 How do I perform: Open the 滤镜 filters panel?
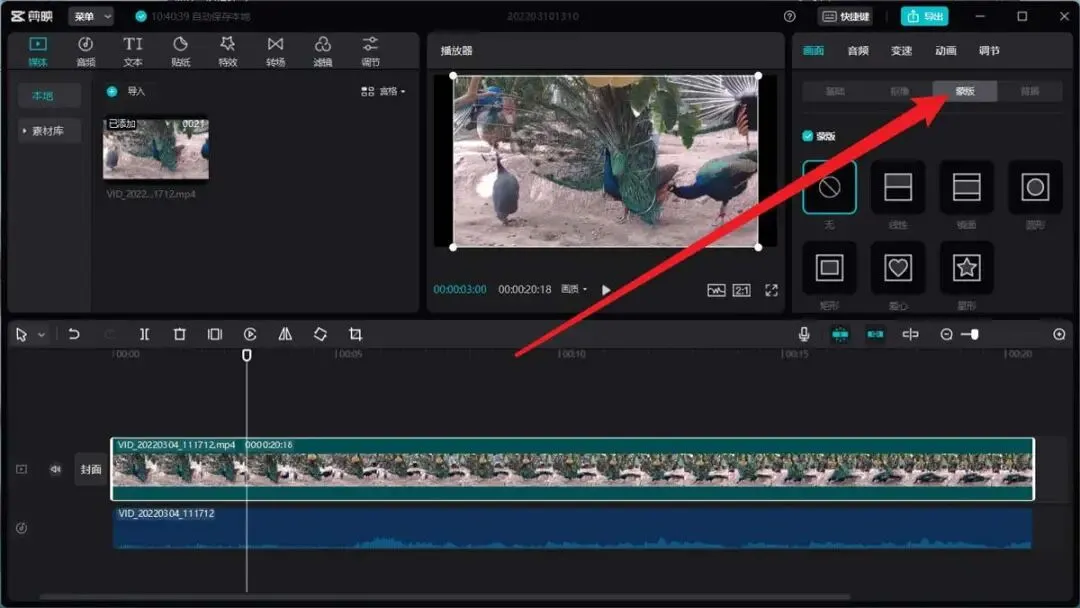[322, 52]
